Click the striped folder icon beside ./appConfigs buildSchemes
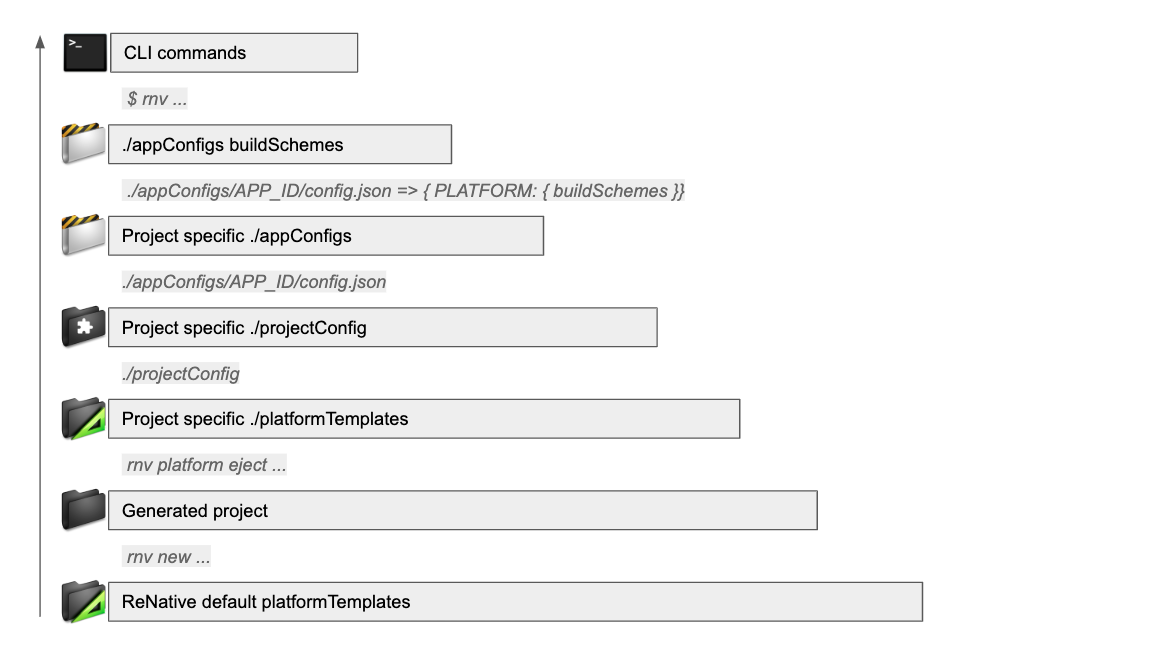 [x=83, y=144]
